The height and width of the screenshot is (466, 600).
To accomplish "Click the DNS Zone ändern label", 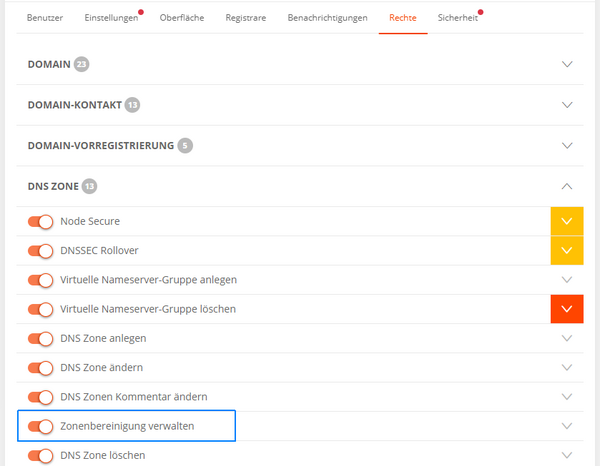I will 101,368.
